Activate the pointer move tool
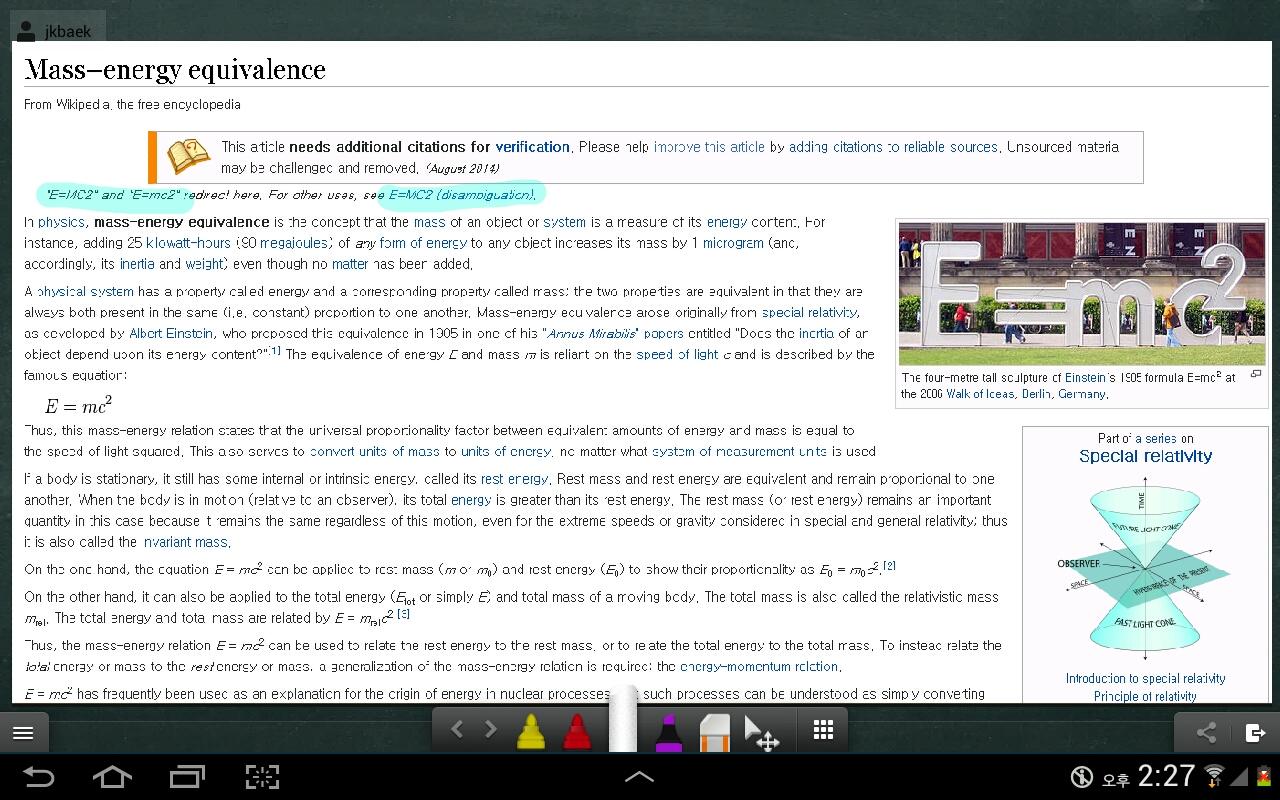1280x800 pixels. pyautogui.click(x=762, y=733)
